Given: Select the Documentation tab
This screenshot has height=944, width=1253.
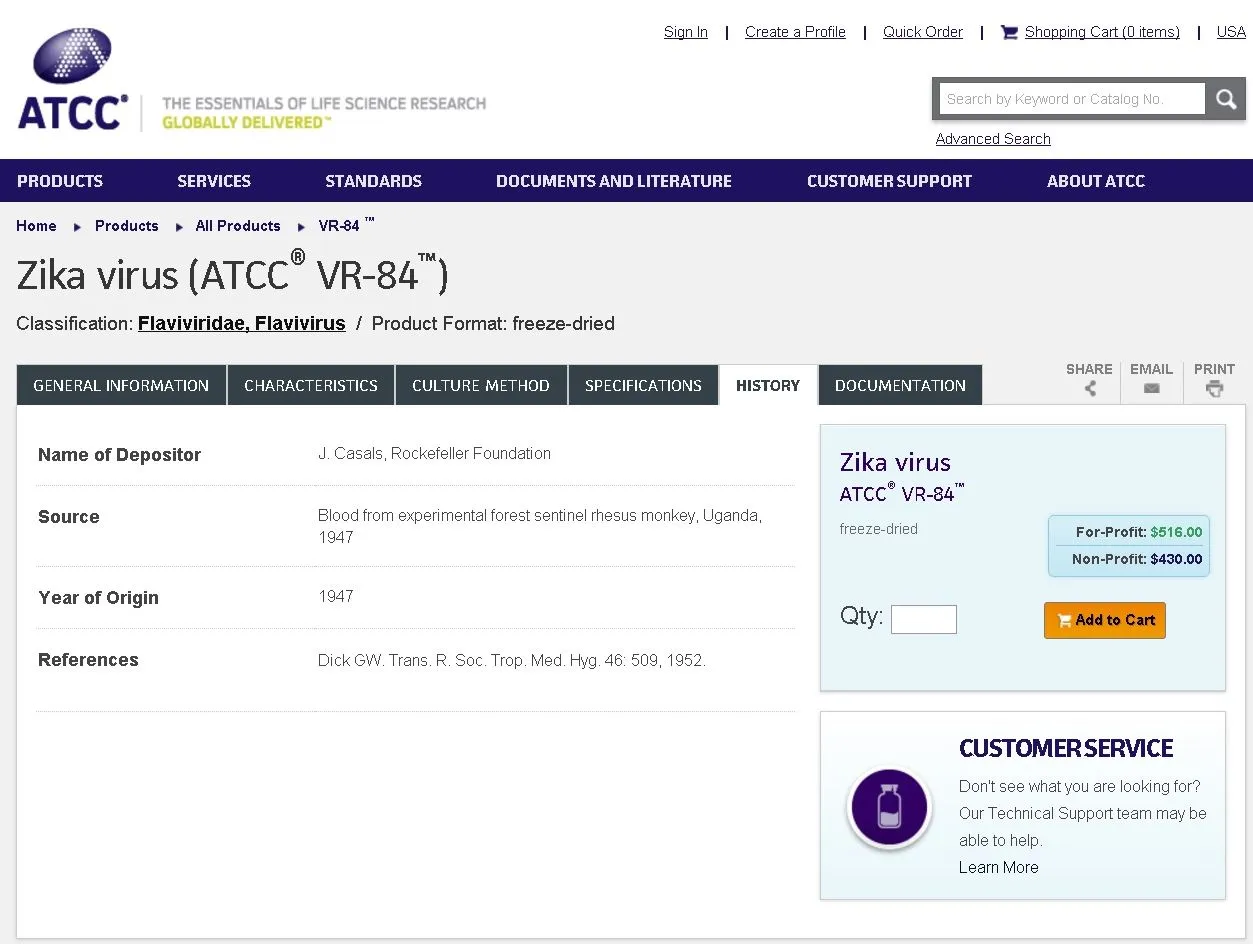Looking at the screenshot, I should pyautogui.click(x=900, y=385).
